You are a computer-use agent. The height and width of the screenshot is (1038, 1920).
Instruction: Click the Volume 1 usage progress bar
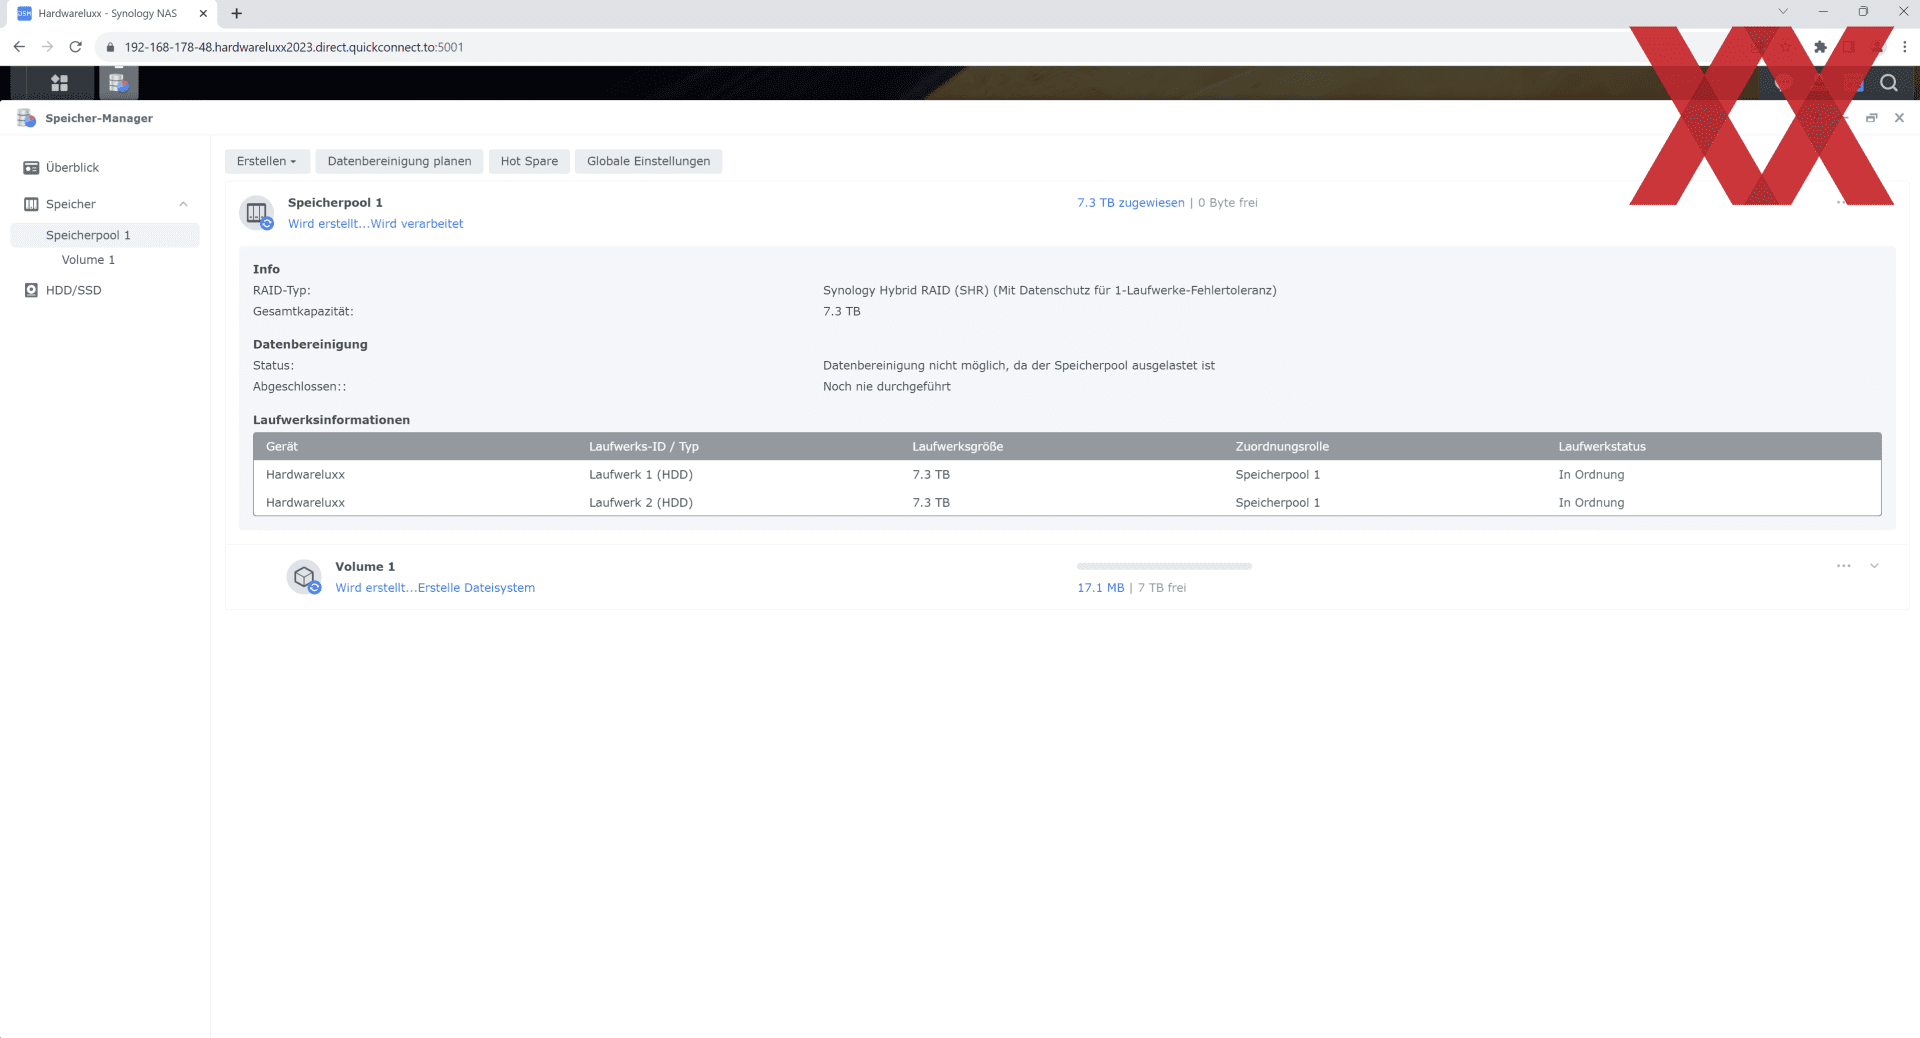1164,566
